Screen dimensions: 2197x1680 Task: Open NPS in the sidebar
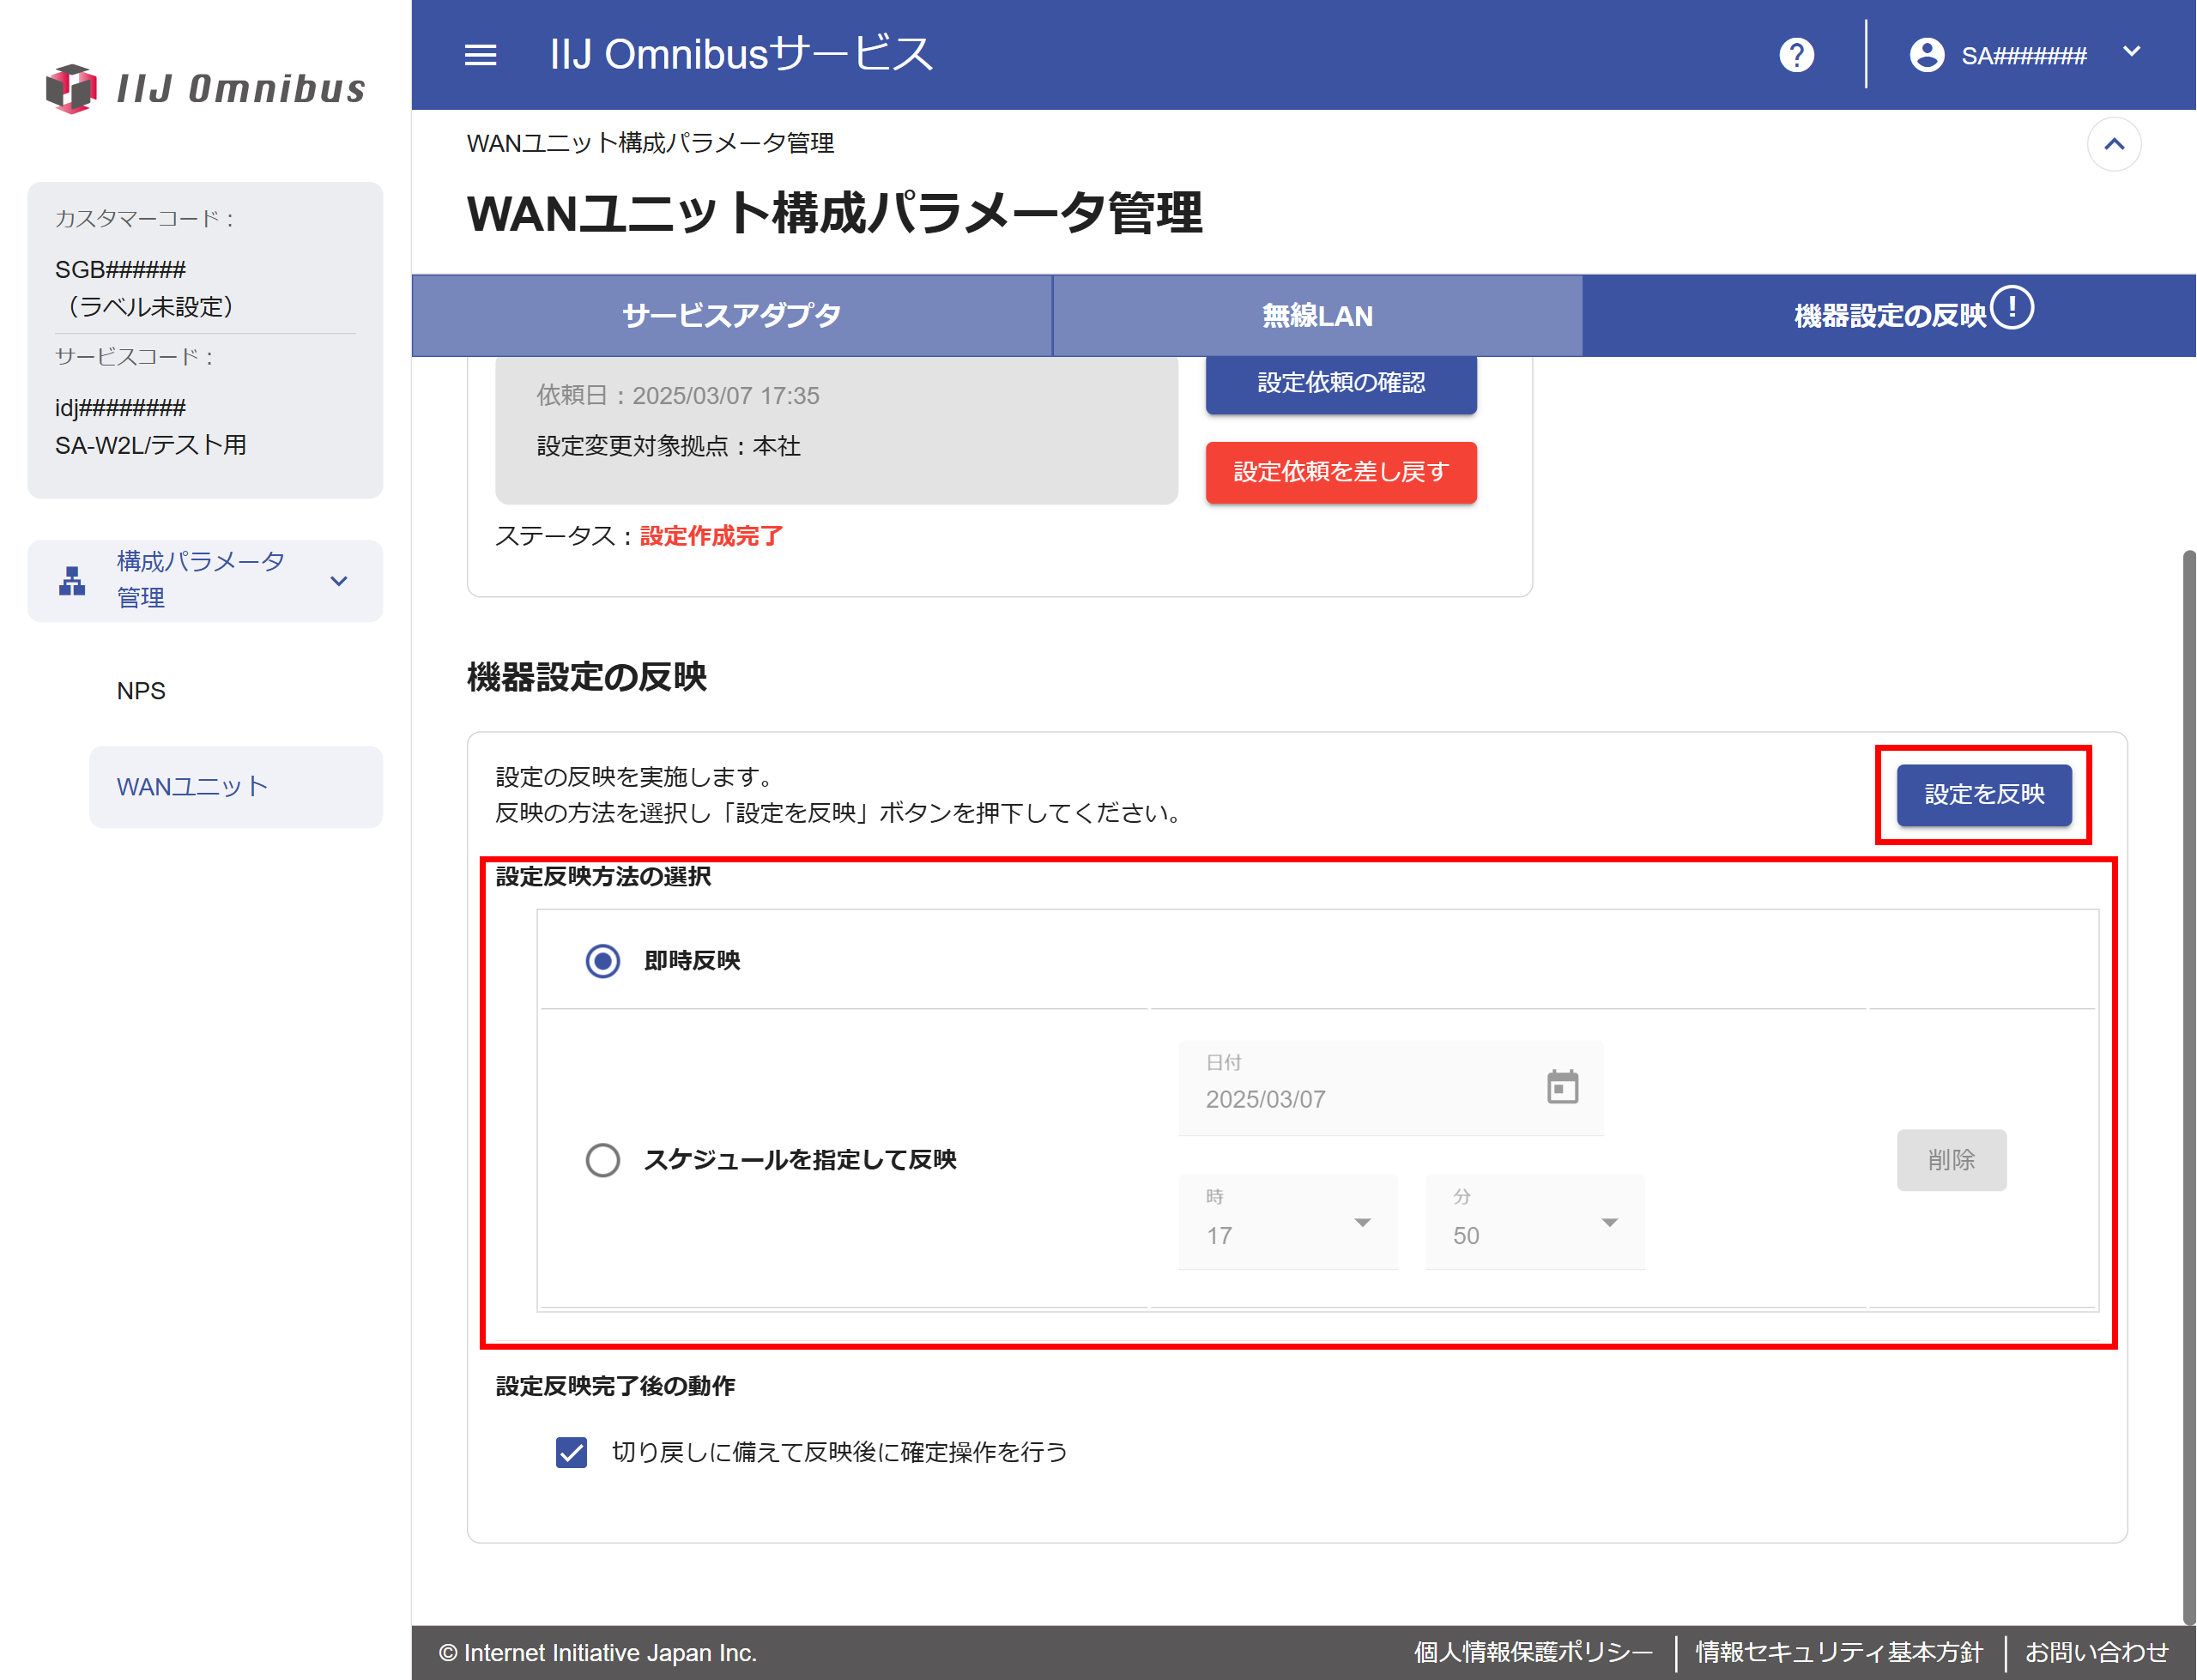tap(141, 691)
